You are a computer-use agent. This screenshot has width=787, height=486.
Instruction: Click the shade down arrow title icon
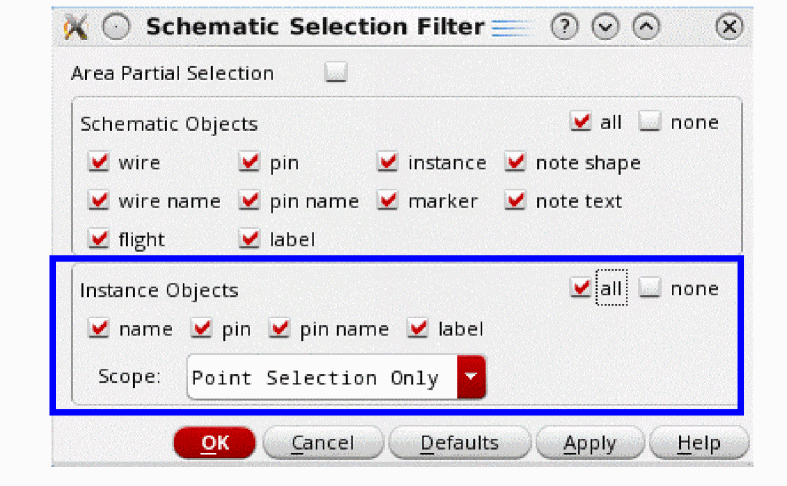click(606, 27)
